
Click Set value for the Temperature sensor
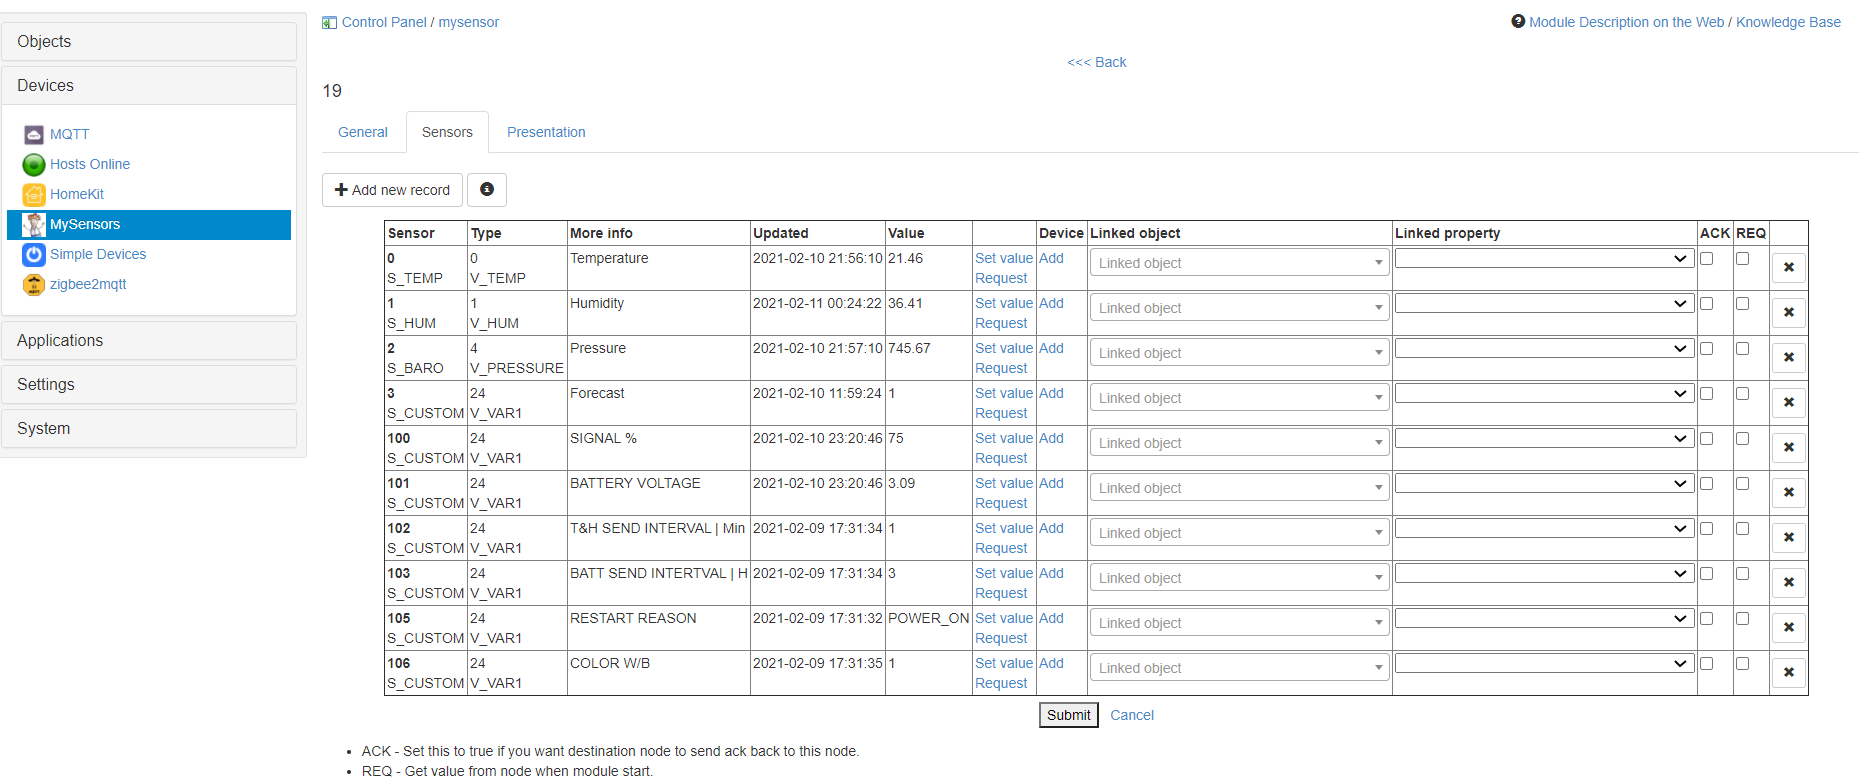[1004, 258]
